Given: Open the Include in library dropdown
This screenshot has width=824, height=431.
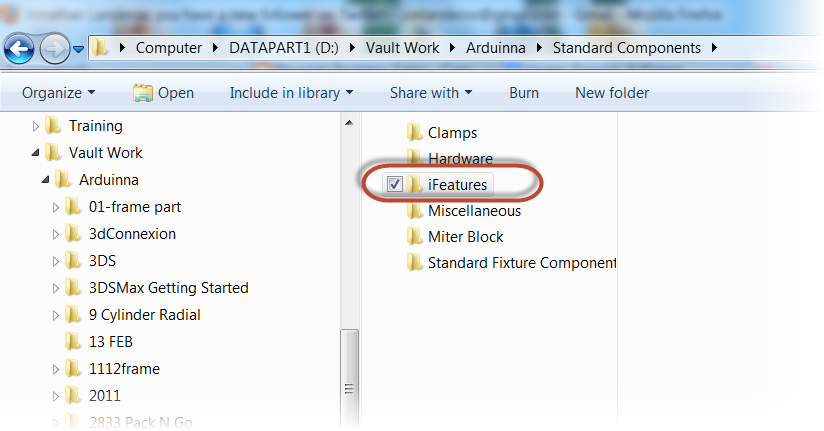Looking at the screenshot, I should tap(291, 93).
